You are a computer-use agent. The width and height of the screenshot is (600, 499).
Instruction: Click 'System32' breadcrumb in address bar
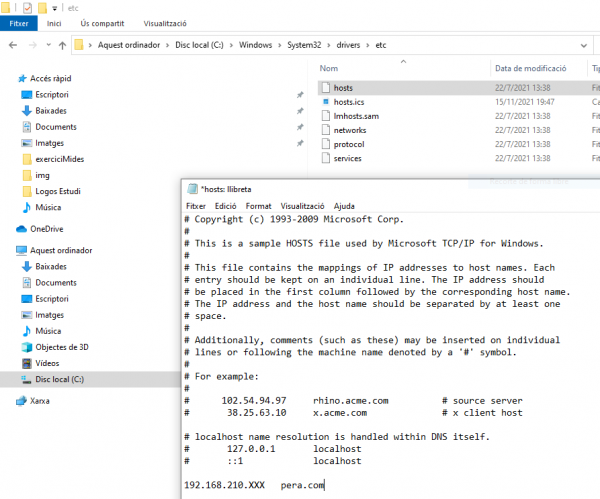[x=304, y=45]
